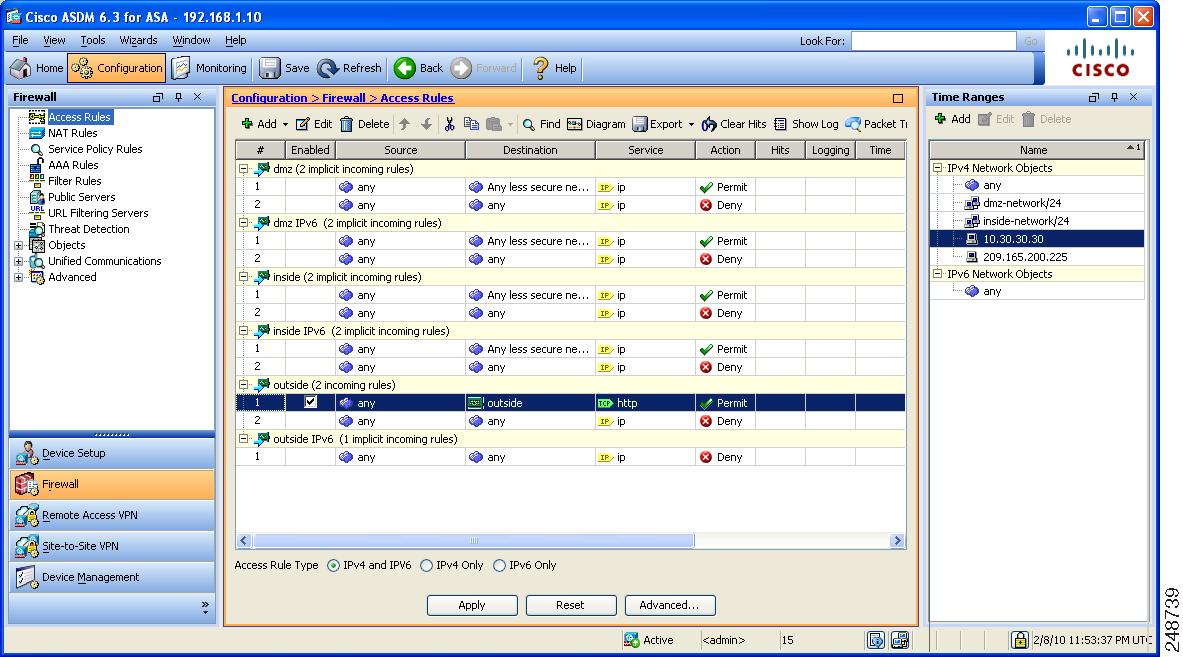1183x657 pixels.
Task: Select IPv4 and IPv6 rule type
Action: 333,566
